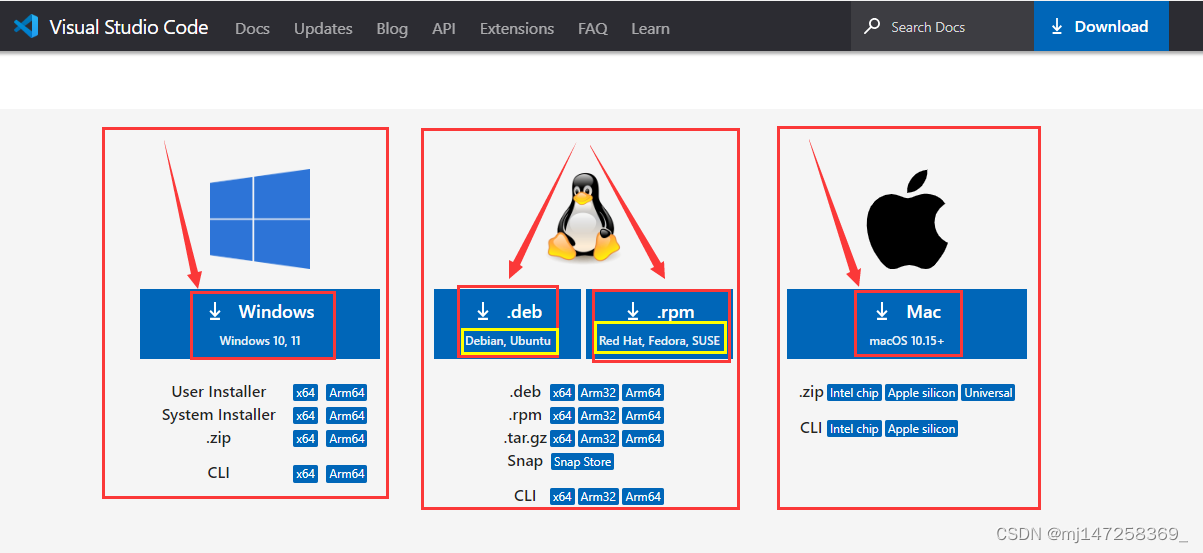Select x64 in Linux .rpm row

[x=563, y=415]
